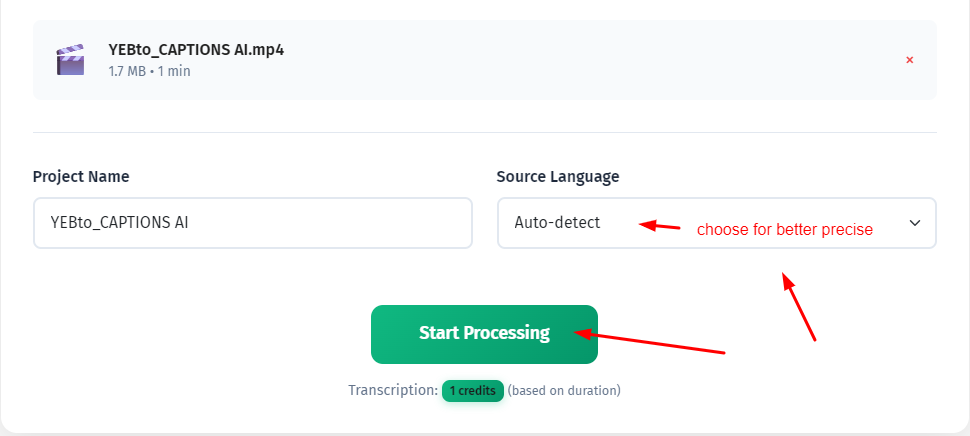Image resolution: width=970 pixels, height=436 pixels.
Task: Expand the Source Language chevron arrow
Action: coord(915,223)
